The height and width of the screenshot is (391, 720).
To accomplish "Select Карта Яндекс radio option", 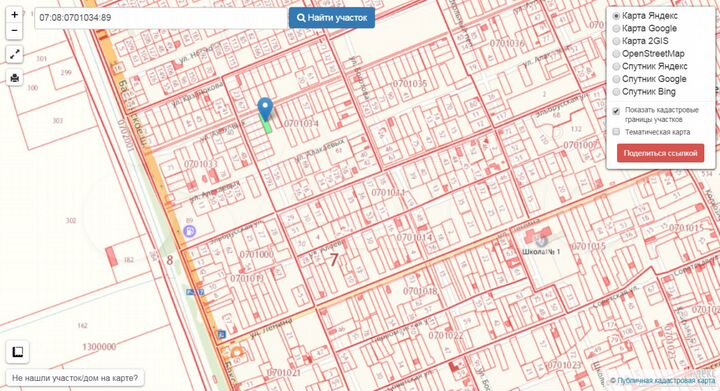I will click(x=616, y=16).
